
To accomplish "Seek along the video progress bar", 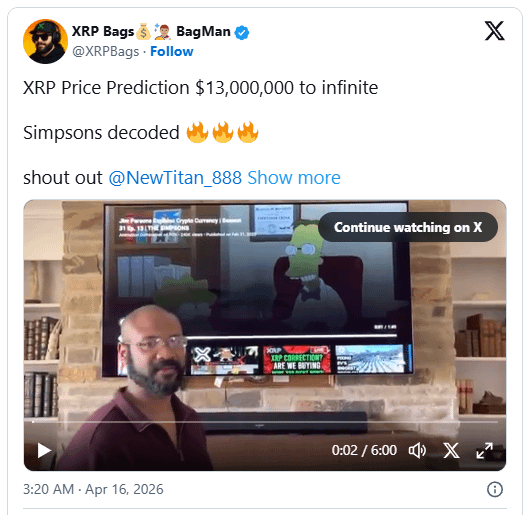I will pyautogui.click(x=265, y=421).
